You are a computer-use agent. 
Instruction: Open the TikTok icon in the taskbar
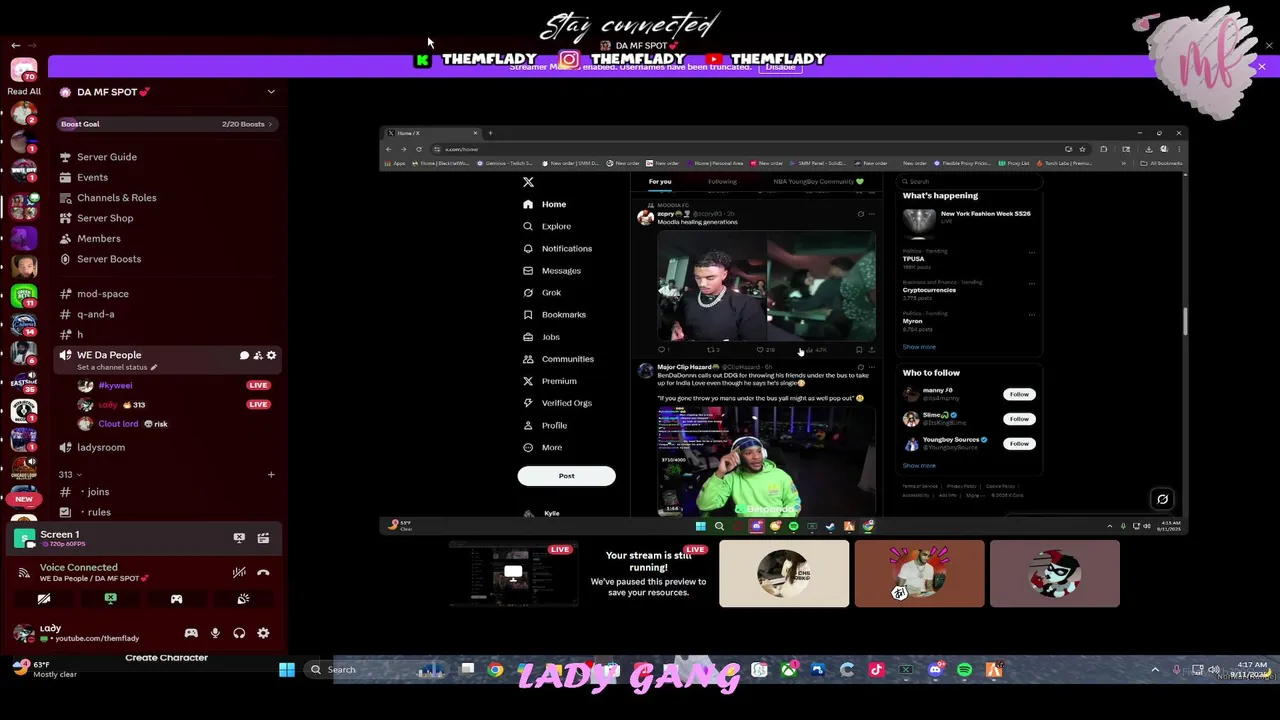(876, 670)
